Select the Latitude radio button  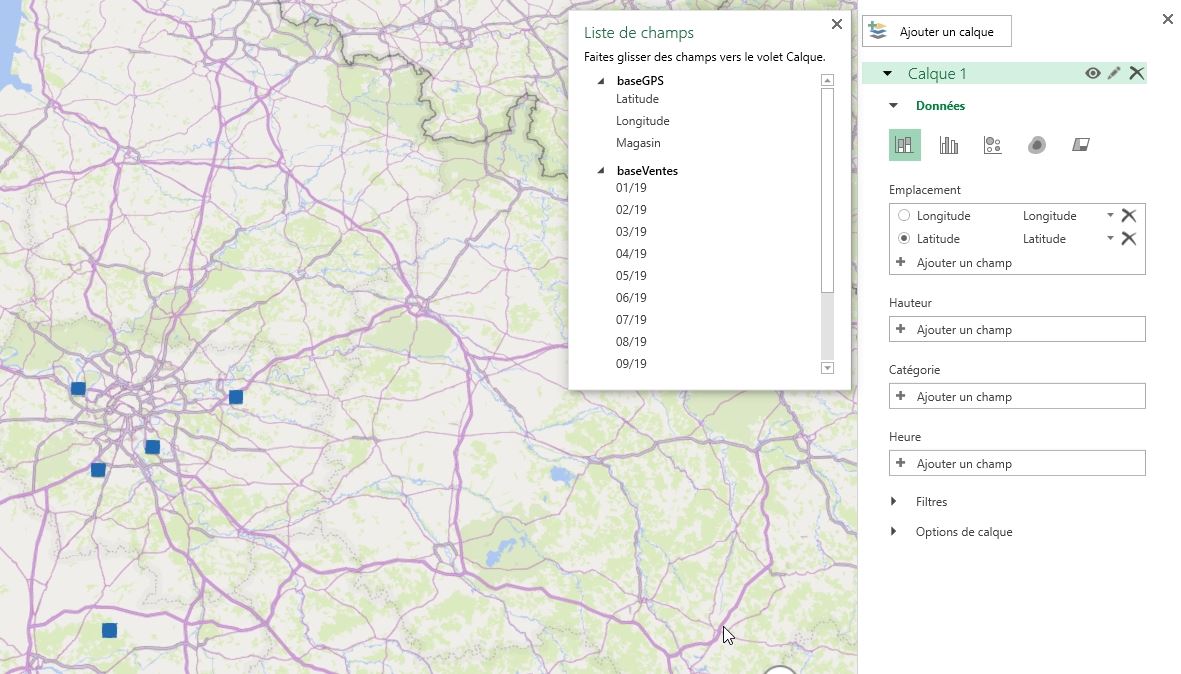(x=904, y=239)
